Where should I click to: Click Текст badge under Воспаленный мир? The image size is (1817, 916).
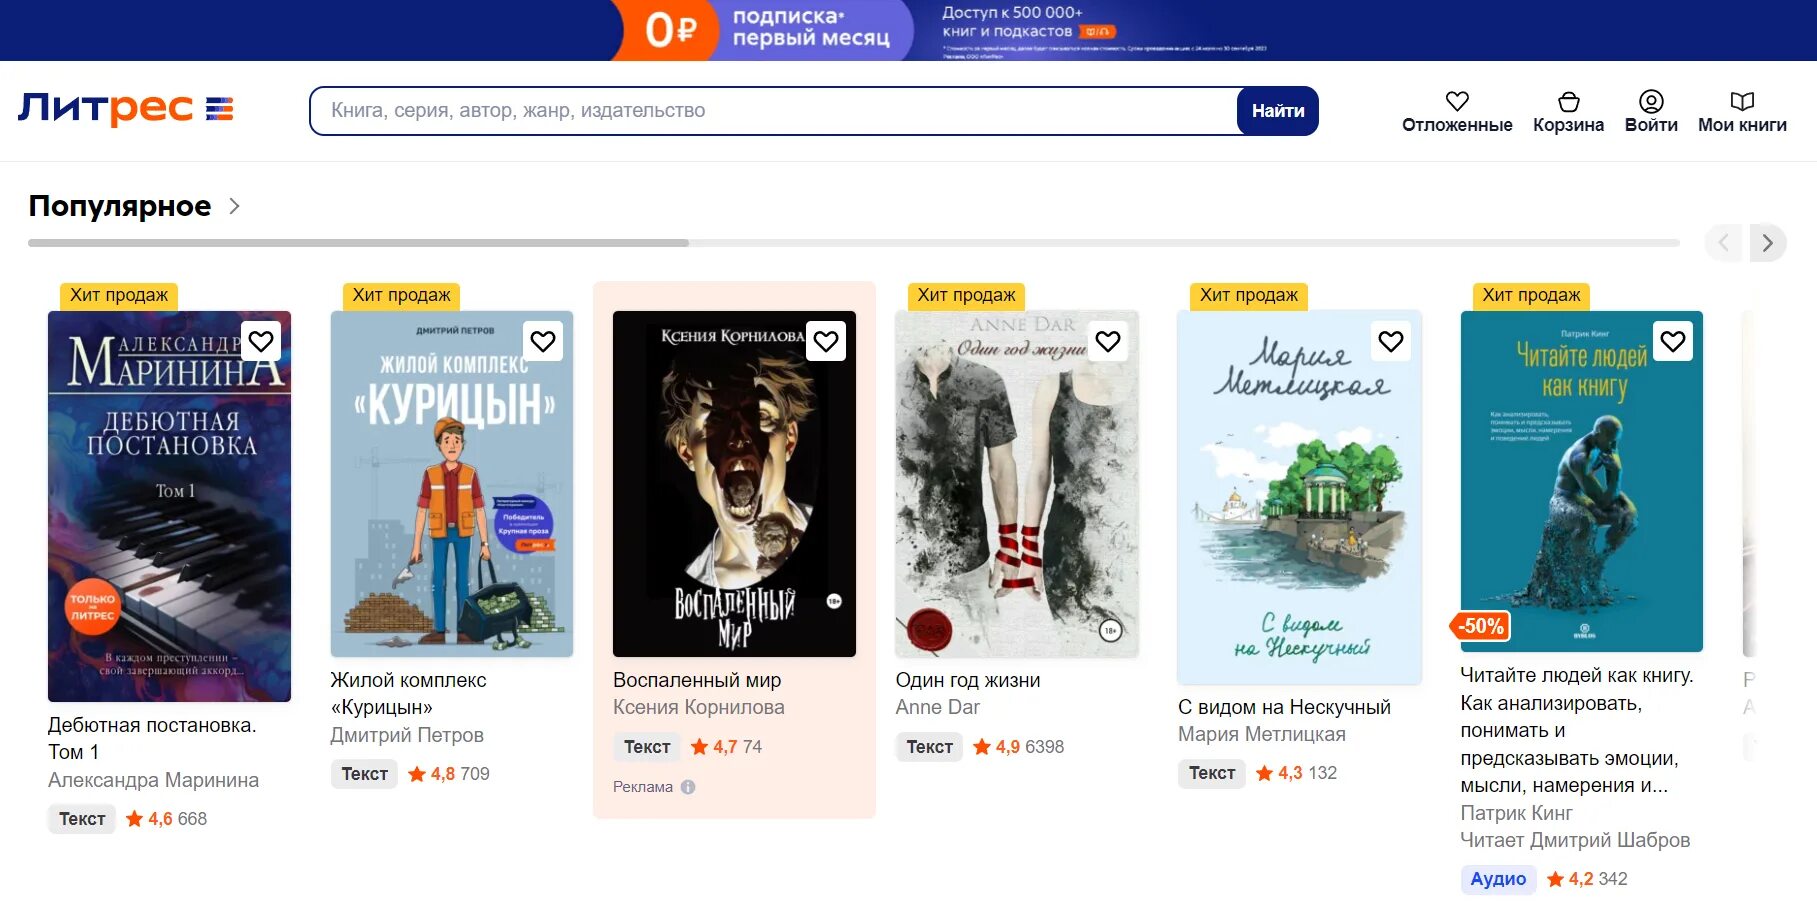click(x=647, y=747)
